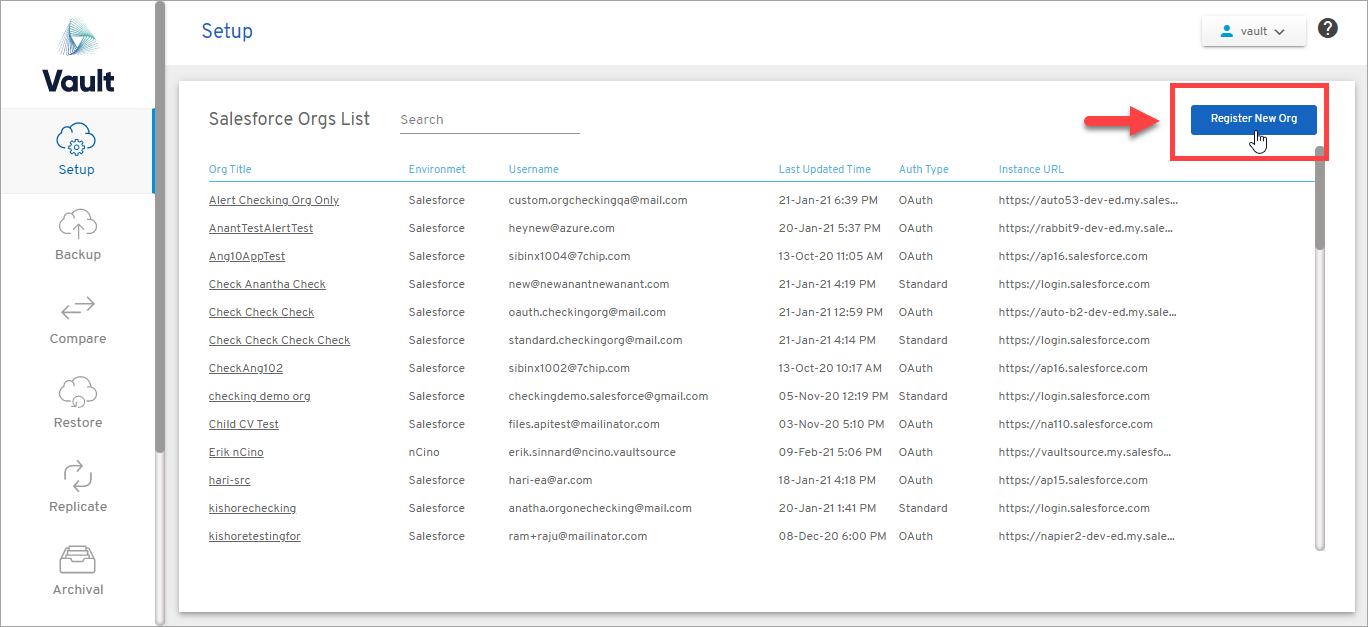Select the Archival box icon
This screenshot has width=1368, height=627.
[77, 558]
